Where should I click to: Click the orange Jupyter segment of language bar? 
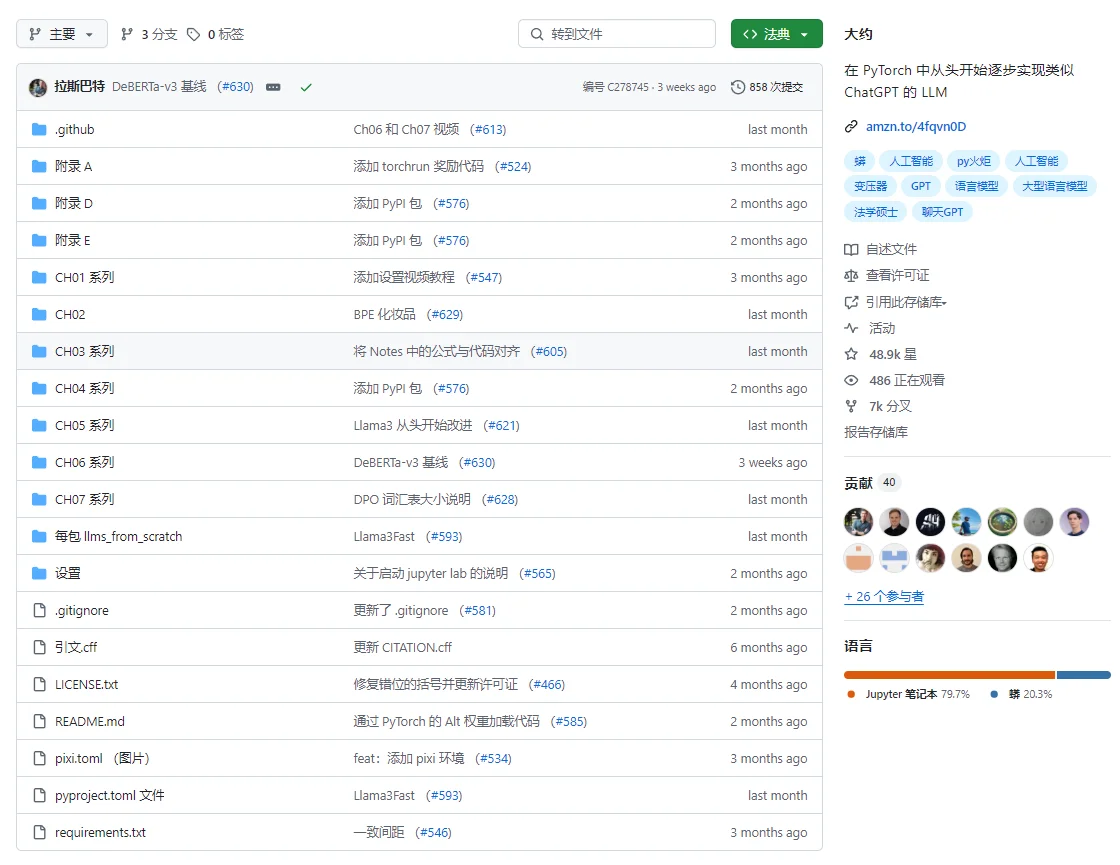click(949, 675)
